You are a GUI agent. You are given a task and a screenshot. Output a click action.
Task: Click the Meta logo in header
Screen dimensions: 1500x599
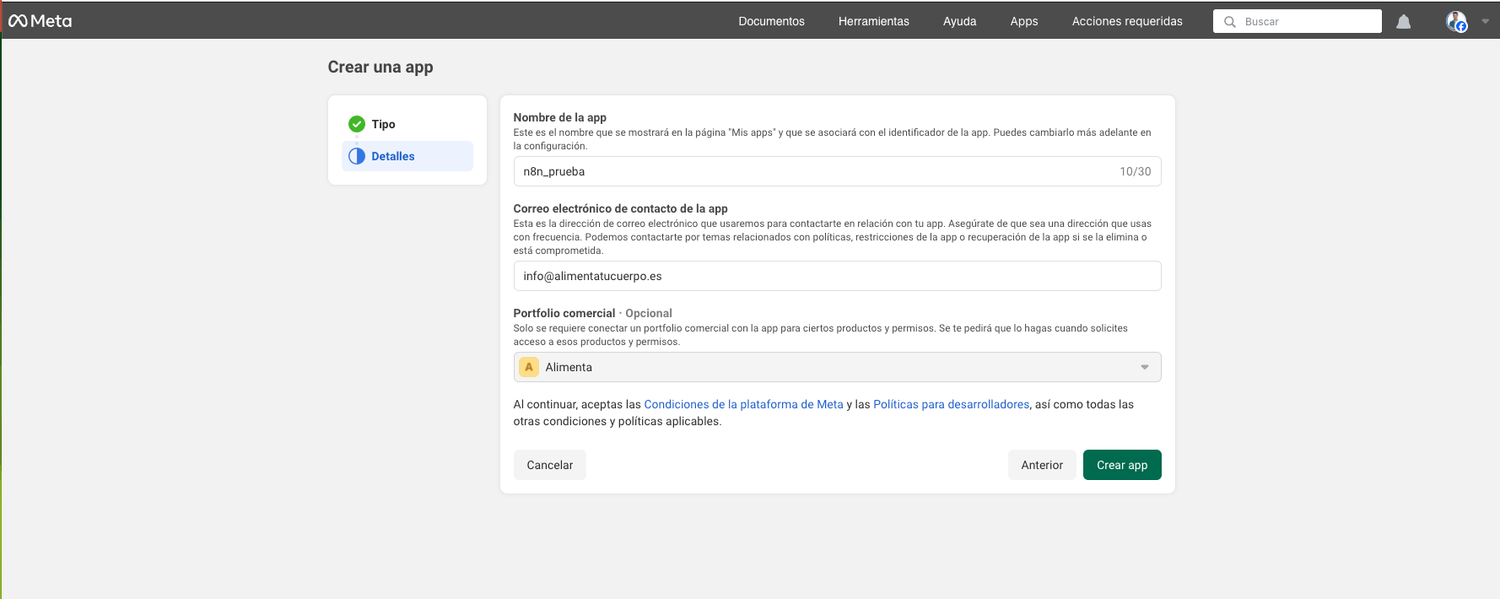40,21
